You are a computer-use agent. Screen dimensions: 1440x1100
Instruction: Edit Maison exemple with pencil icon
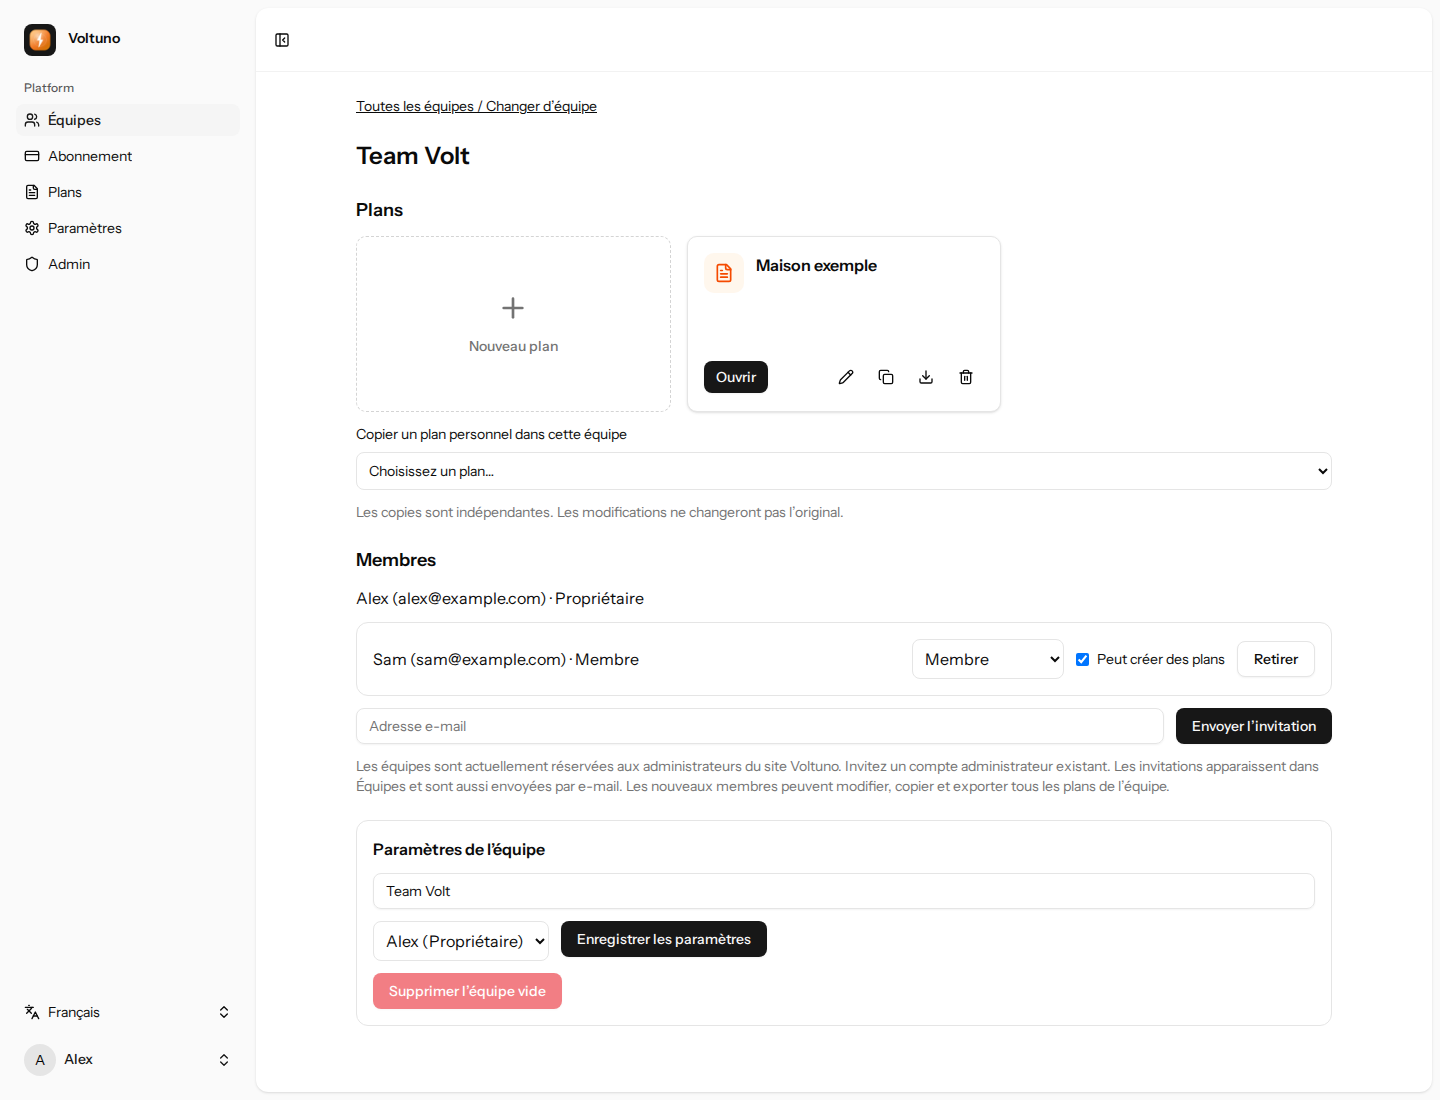tap(846, 377)
